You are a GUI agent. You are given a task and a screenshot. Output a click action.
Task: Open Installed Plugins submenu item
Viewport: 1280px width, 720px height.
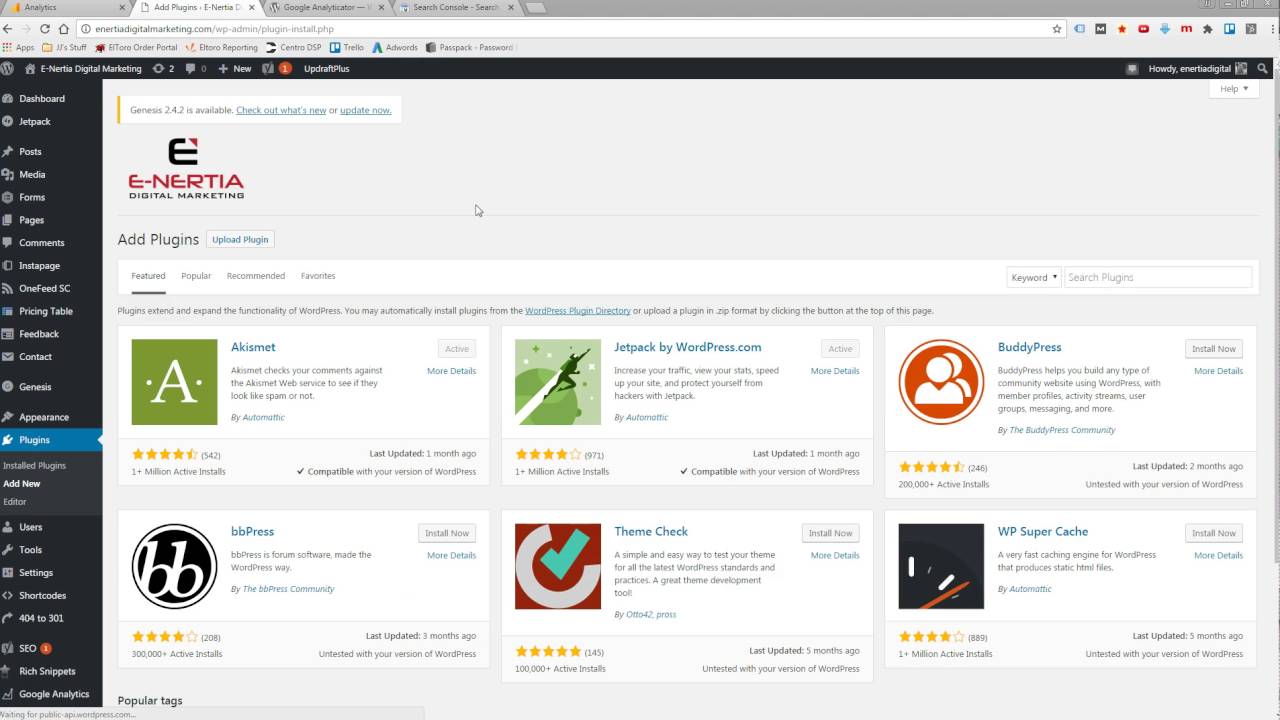pyautogui.click(x=34, y=466)
